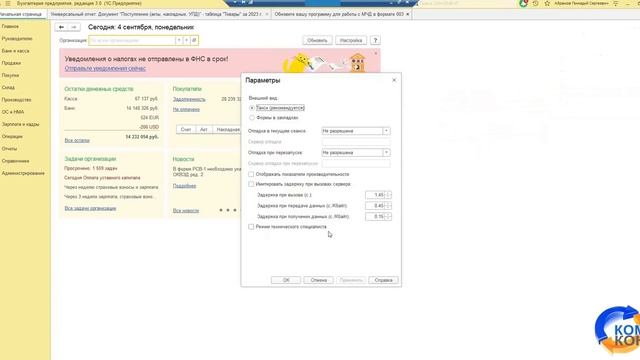Viewport: 640px width, 360px height.
Task: Select the Формы в закладках radio button
Action: click(252, 118)
